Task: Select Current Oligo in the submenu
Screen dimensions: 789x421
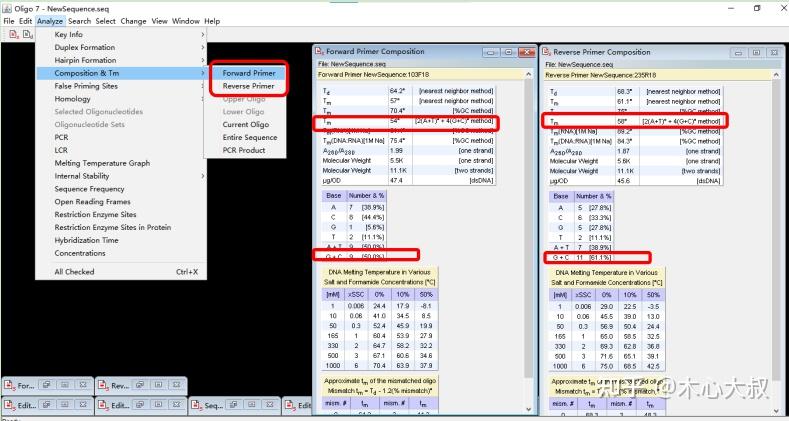Action: (x=246, y=125)
